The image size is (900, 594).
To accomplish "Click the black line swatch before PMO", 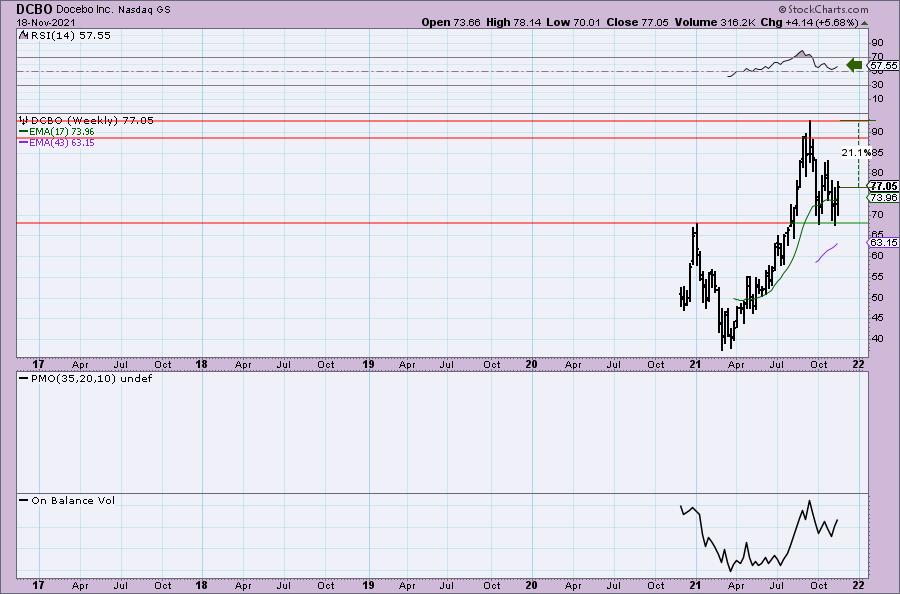I will 23,379.
